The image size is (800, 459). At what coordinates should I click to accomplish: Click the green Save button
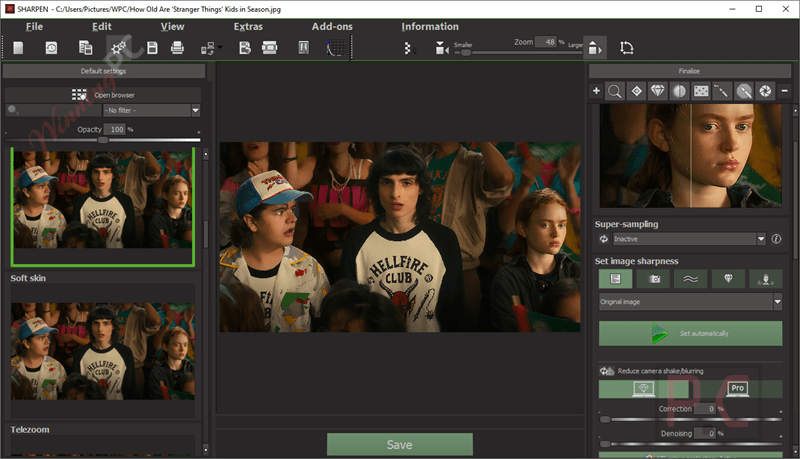[x=399, y=445]
